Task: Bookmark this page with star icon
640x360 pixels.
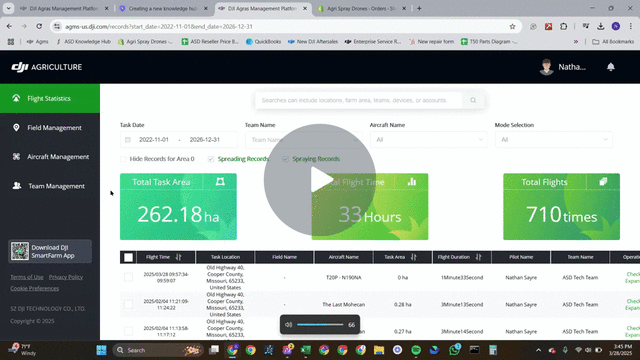Action: pyautogui.click(x=512, y=27)
